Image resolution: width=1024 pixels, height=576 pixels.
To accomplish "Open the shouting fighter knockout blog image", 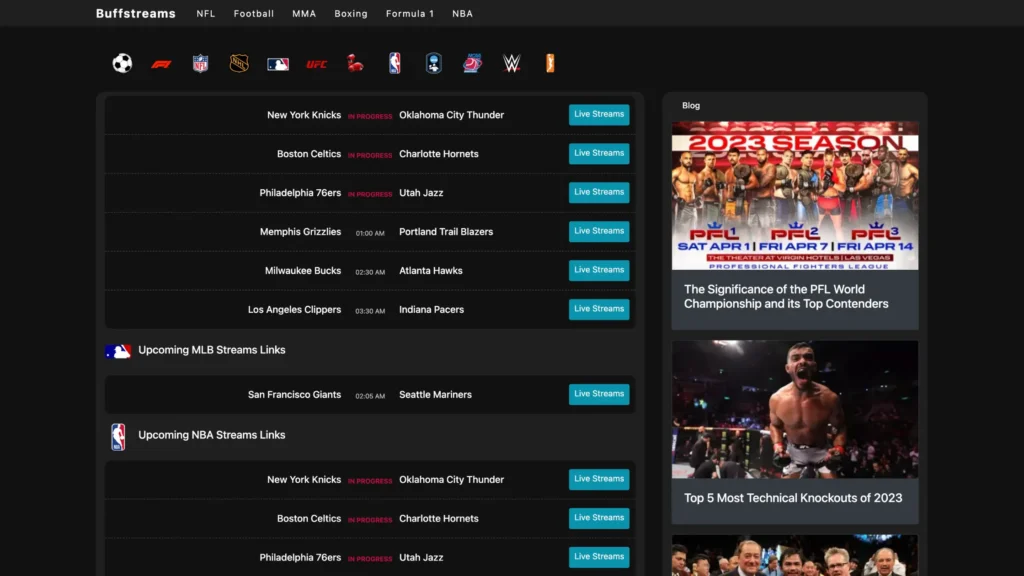I will 795,409.
